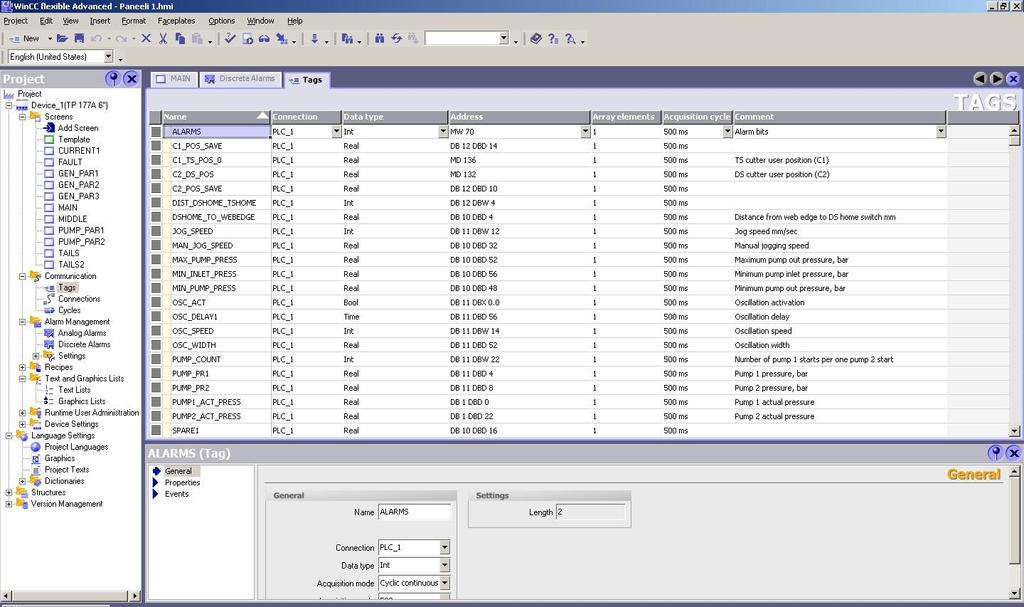Click the Text Lists icon in tree
1024x607 pixels.
pyautogui.click(x=49, y=390)
